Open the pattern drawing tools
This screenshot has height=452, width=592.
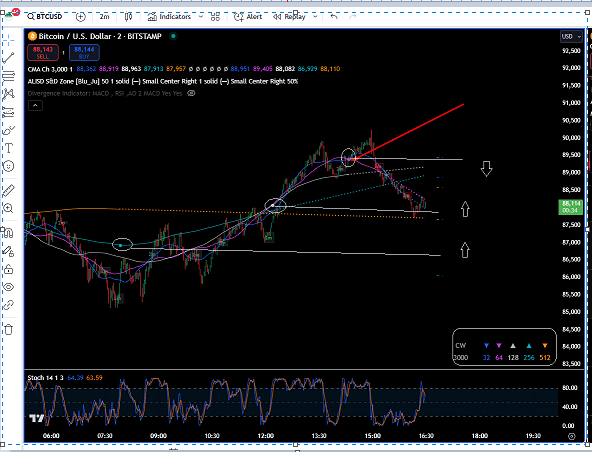coord(8,94)
